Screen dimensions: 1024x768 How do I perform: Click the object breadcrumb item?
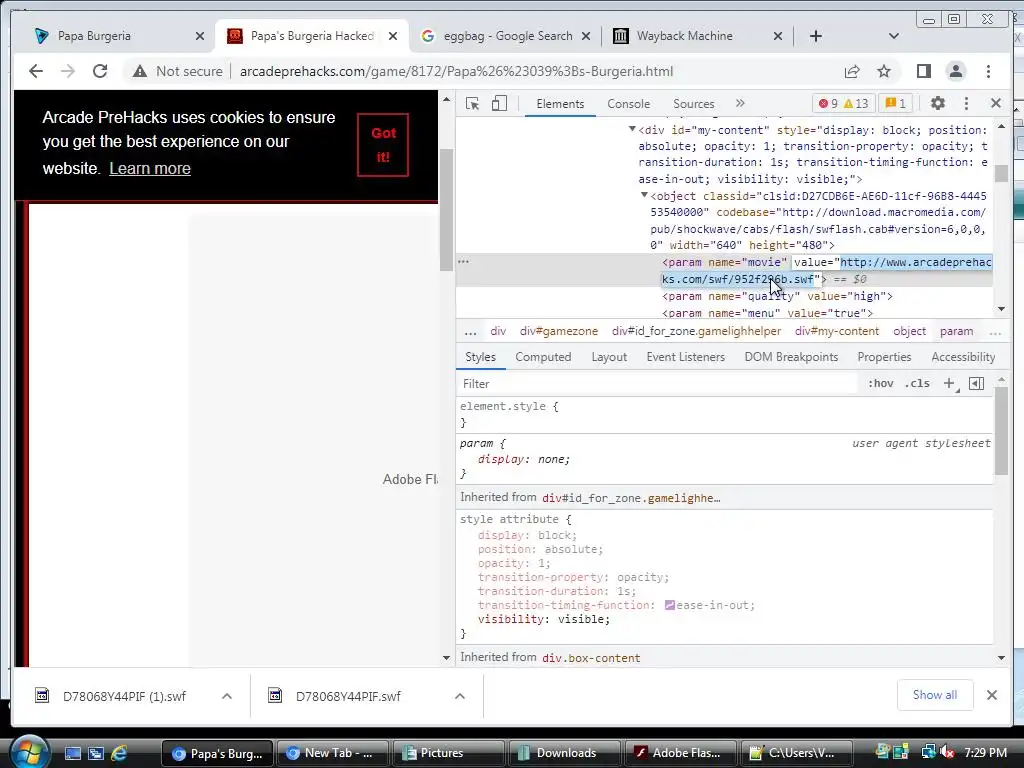click(910, 332)
